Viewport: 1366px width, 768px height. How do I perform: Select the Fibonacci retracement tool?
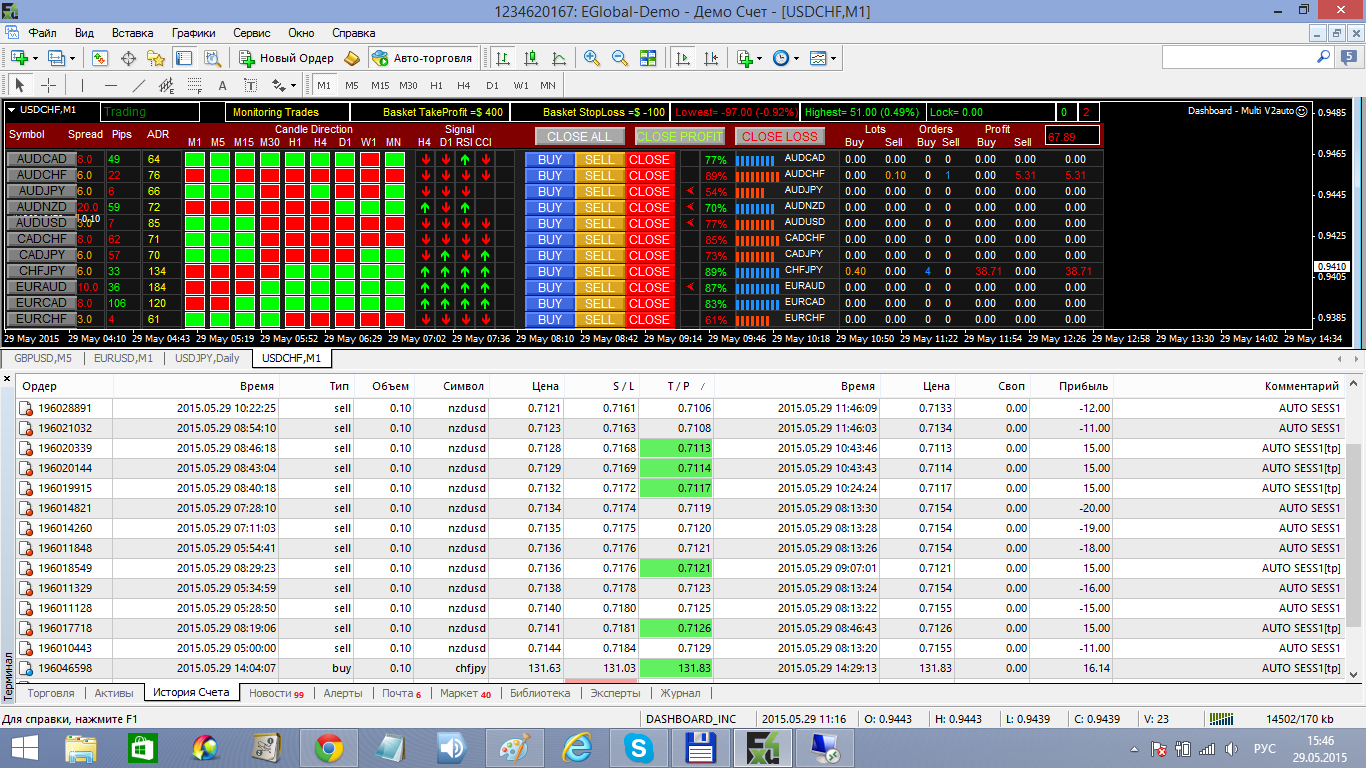point(195,85)
